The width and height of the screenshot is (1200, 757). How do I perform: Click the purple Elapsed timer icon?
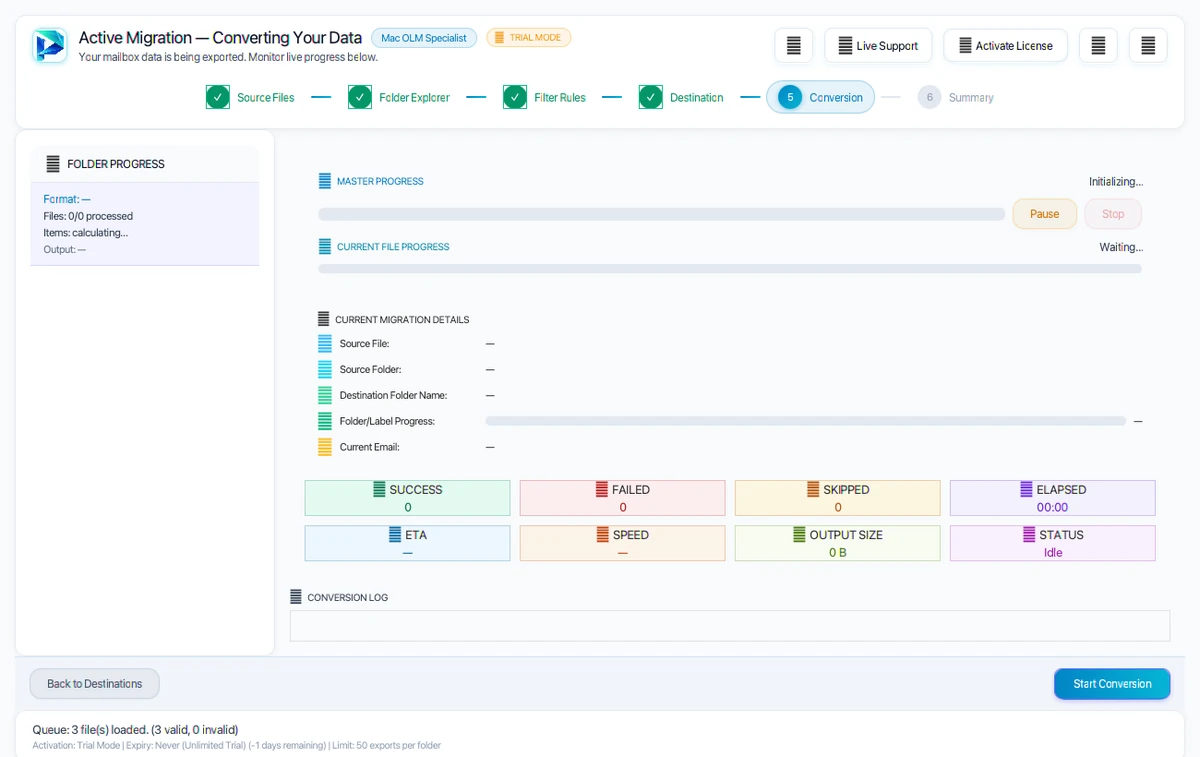pos(1026,489)
